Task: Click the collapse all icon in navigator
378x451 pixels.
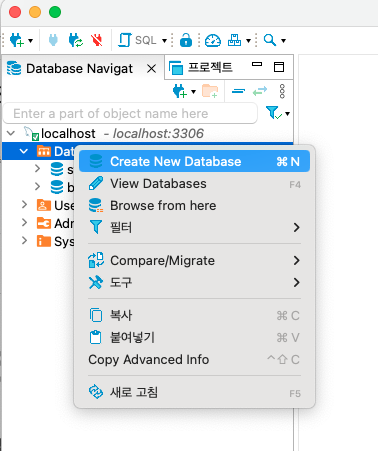Action: (x=238, y=91)
